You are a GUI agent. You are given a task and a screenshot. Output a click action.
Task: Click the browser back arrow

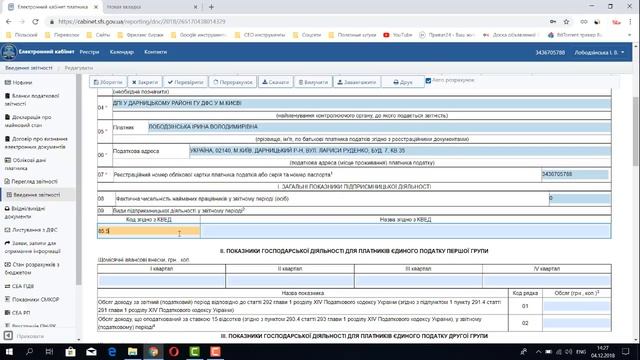(9, 22)
